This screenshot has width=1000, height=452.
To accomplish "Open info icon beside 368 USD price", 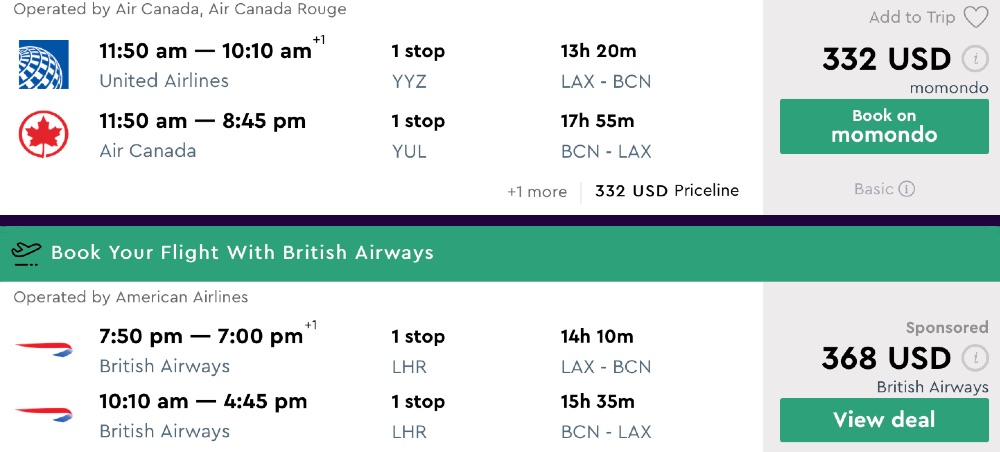I will pyautogui.click(x=975, y=358).
